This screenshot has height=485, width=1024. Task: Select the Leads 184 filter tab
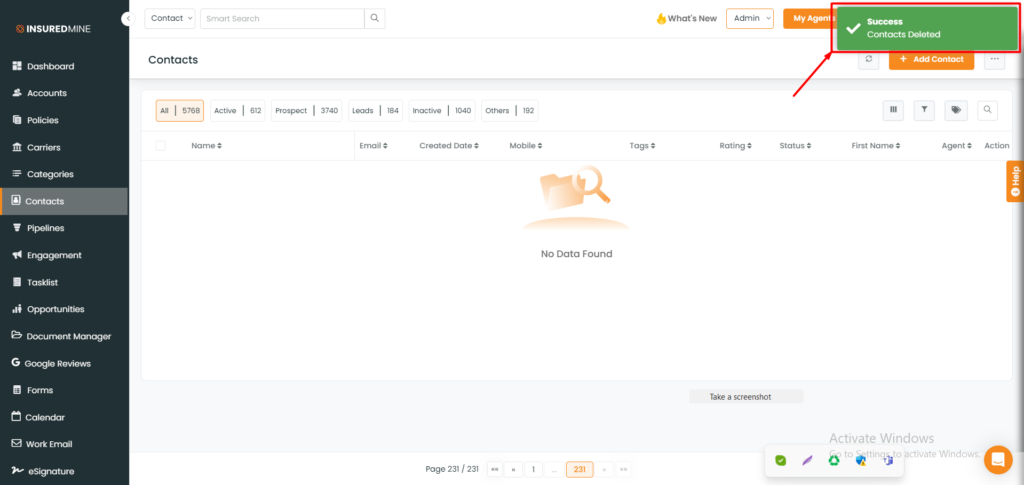point(376,111)
